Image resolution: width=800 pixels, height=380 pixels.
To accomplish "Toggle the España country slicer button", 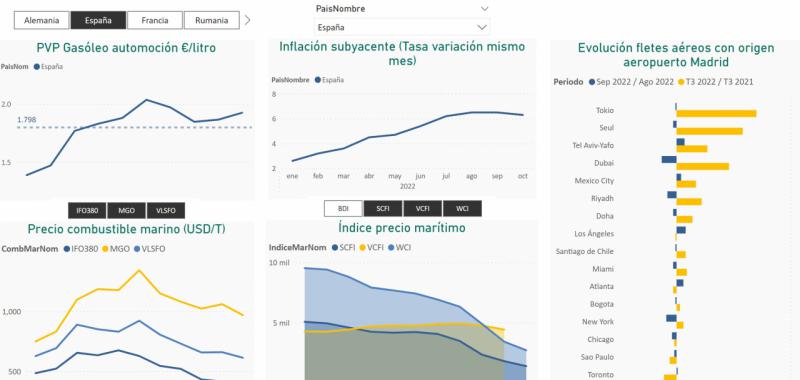I will [98, 20].
